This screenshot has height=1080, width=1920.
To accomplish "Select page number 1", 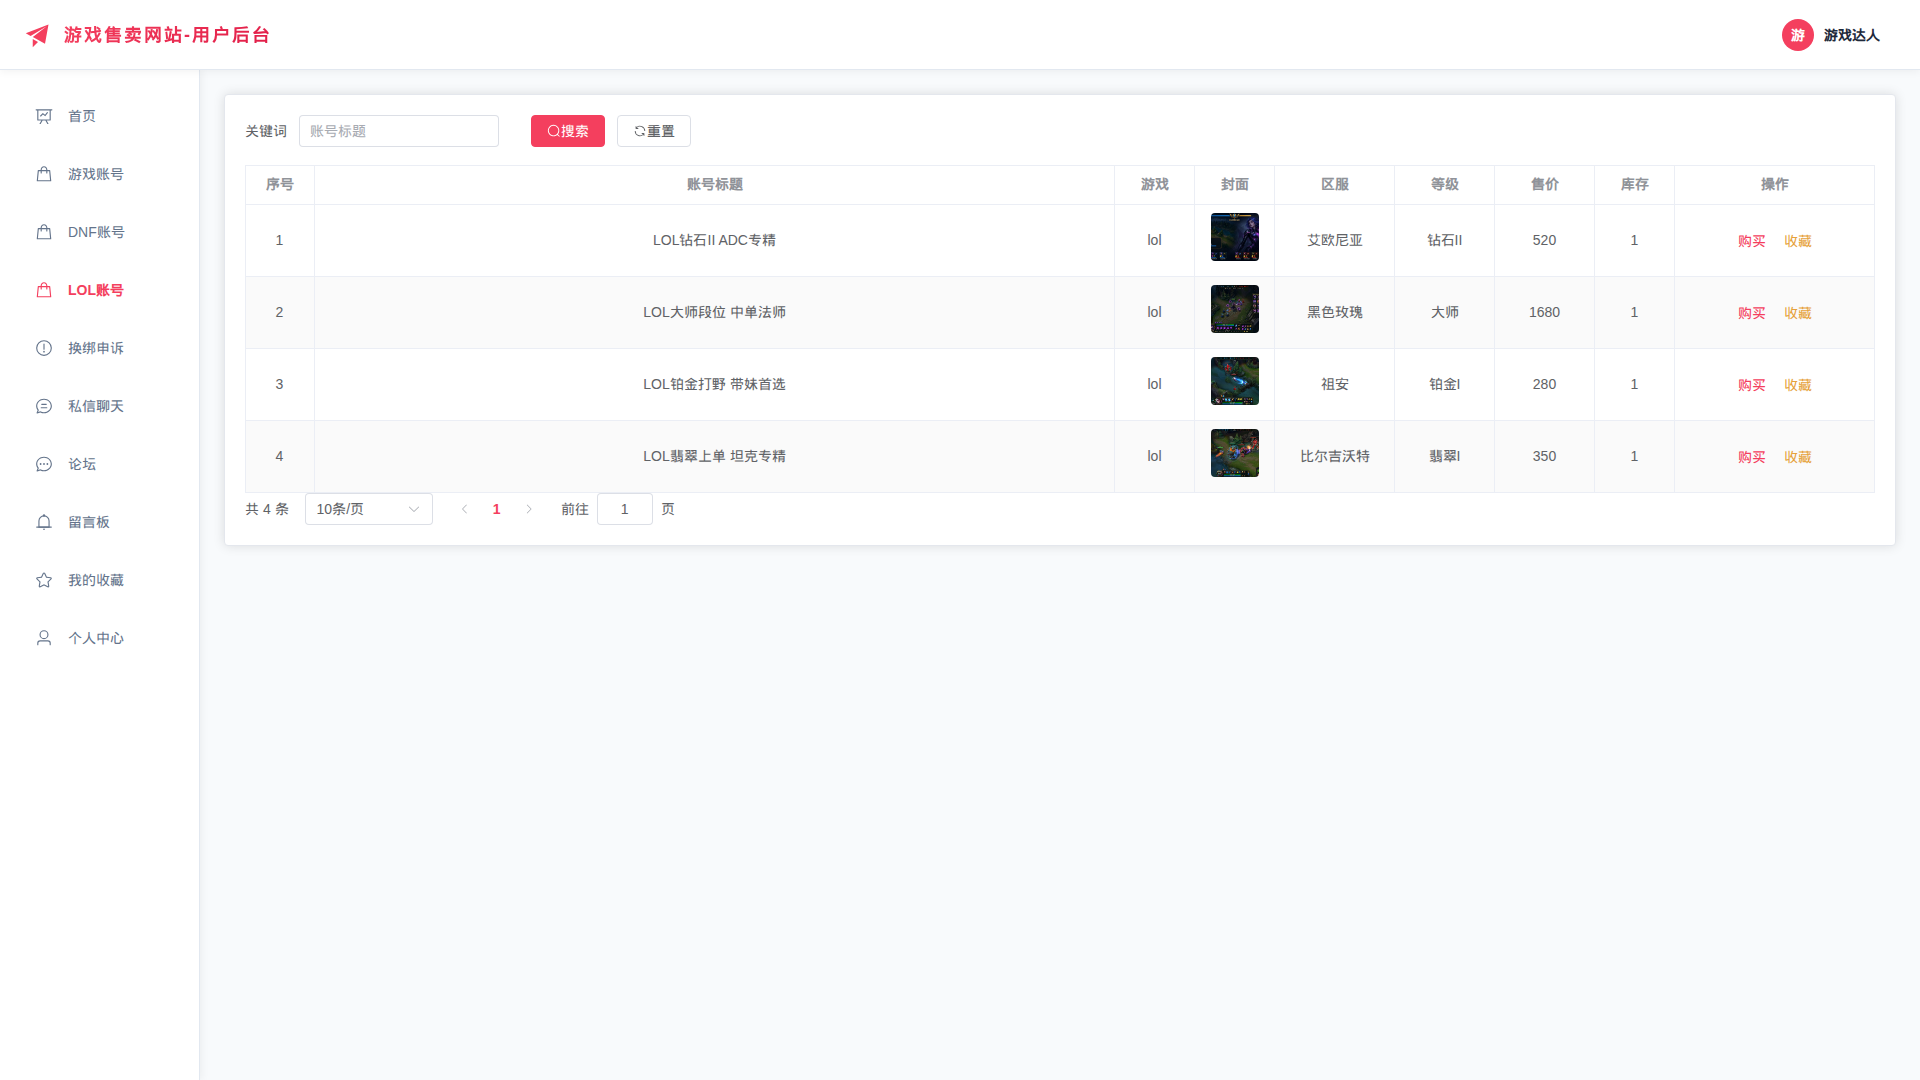I will [x=496, y=509].
